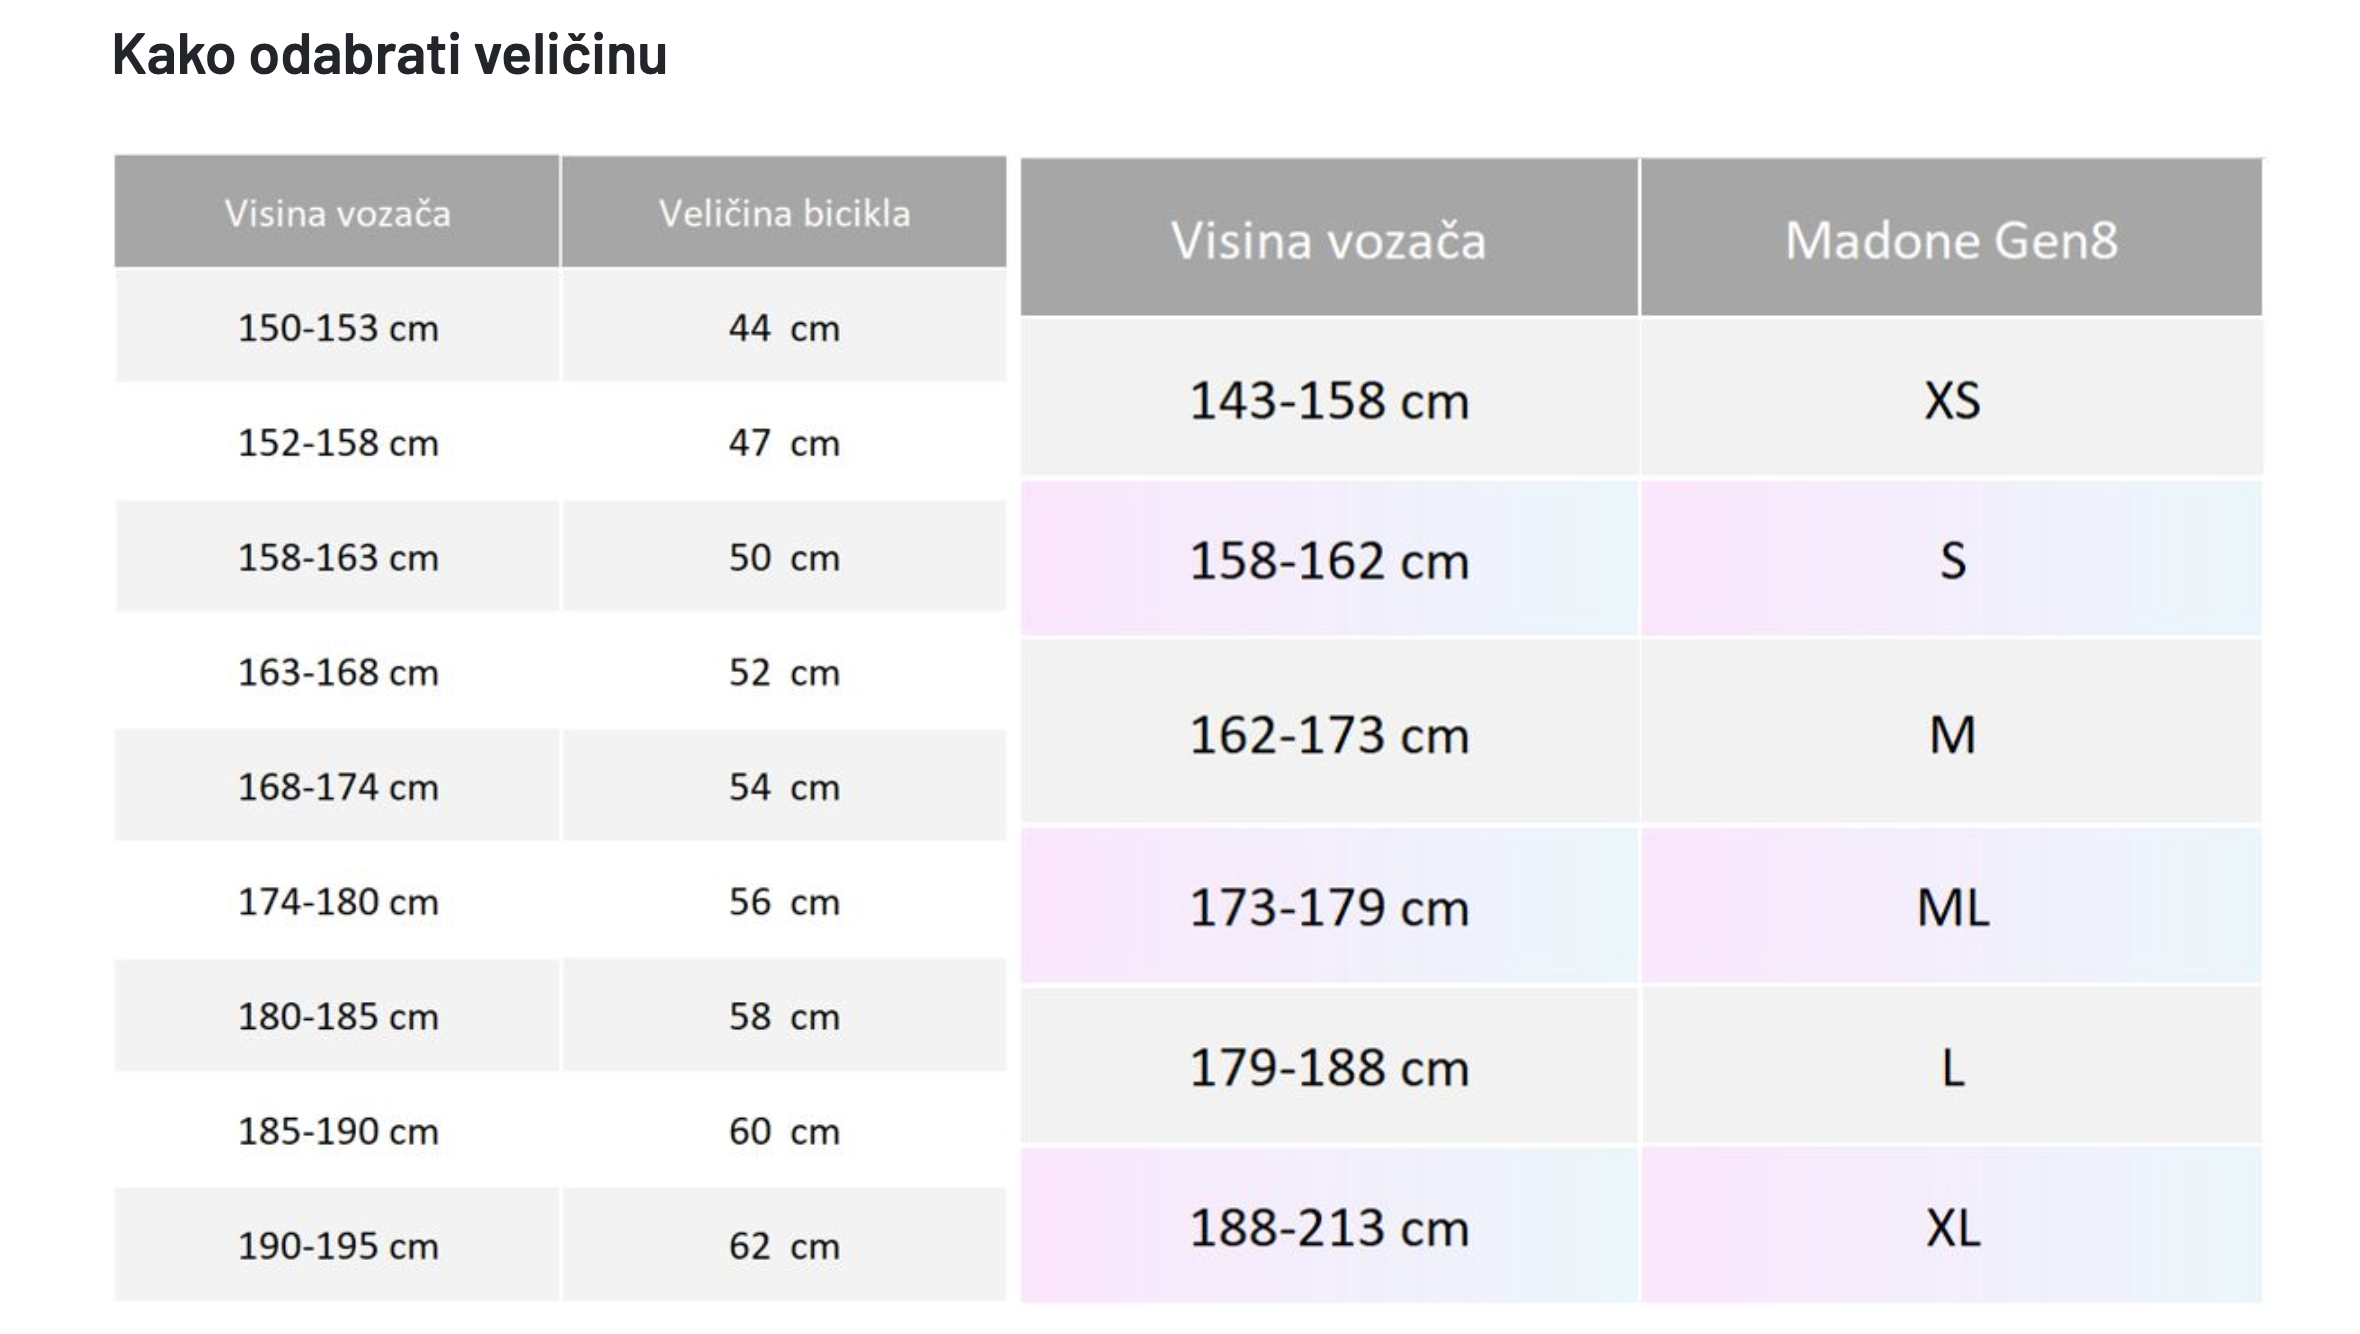The image size is (2360, 1334).
Task: Select the Visina vozača header in left table
Action: [337, 212]
